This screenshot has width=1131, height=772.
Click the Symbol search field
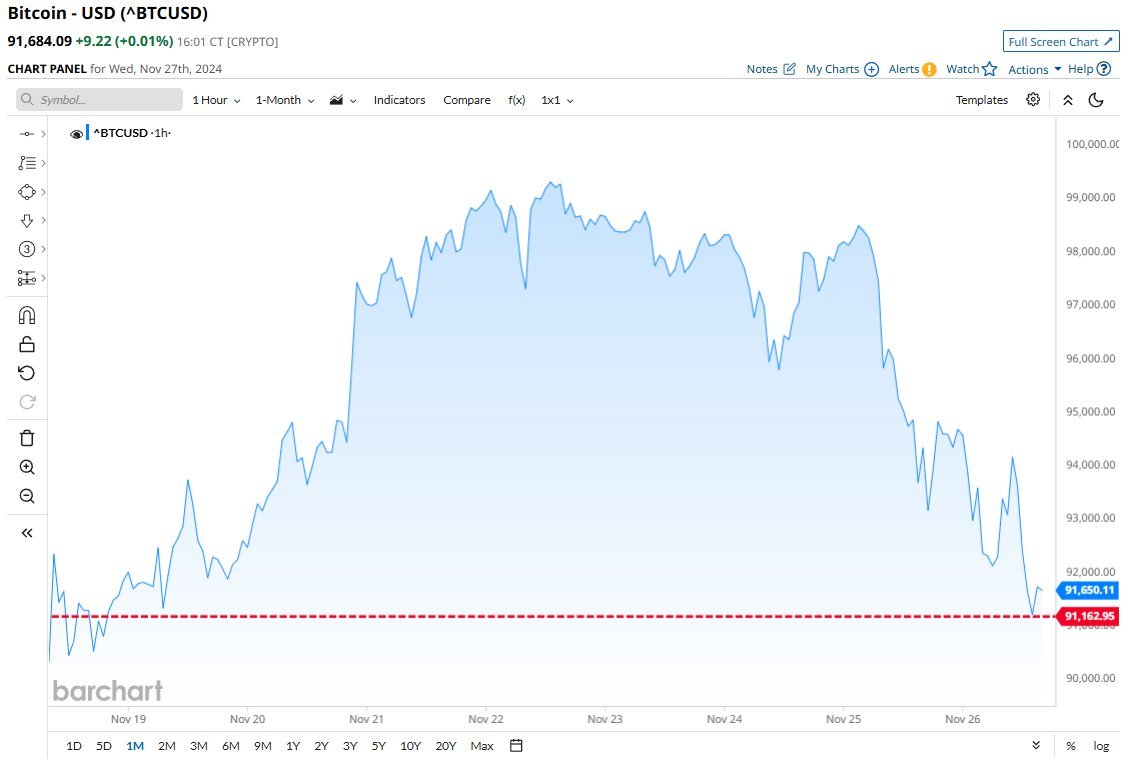[x=100, y=100]
